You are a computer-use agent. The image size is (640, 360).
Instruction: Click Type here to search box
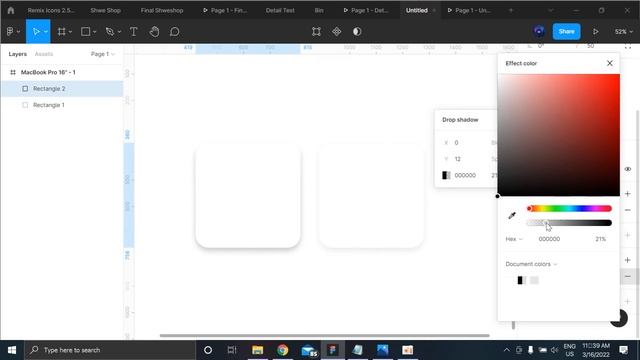coord(111,350)
